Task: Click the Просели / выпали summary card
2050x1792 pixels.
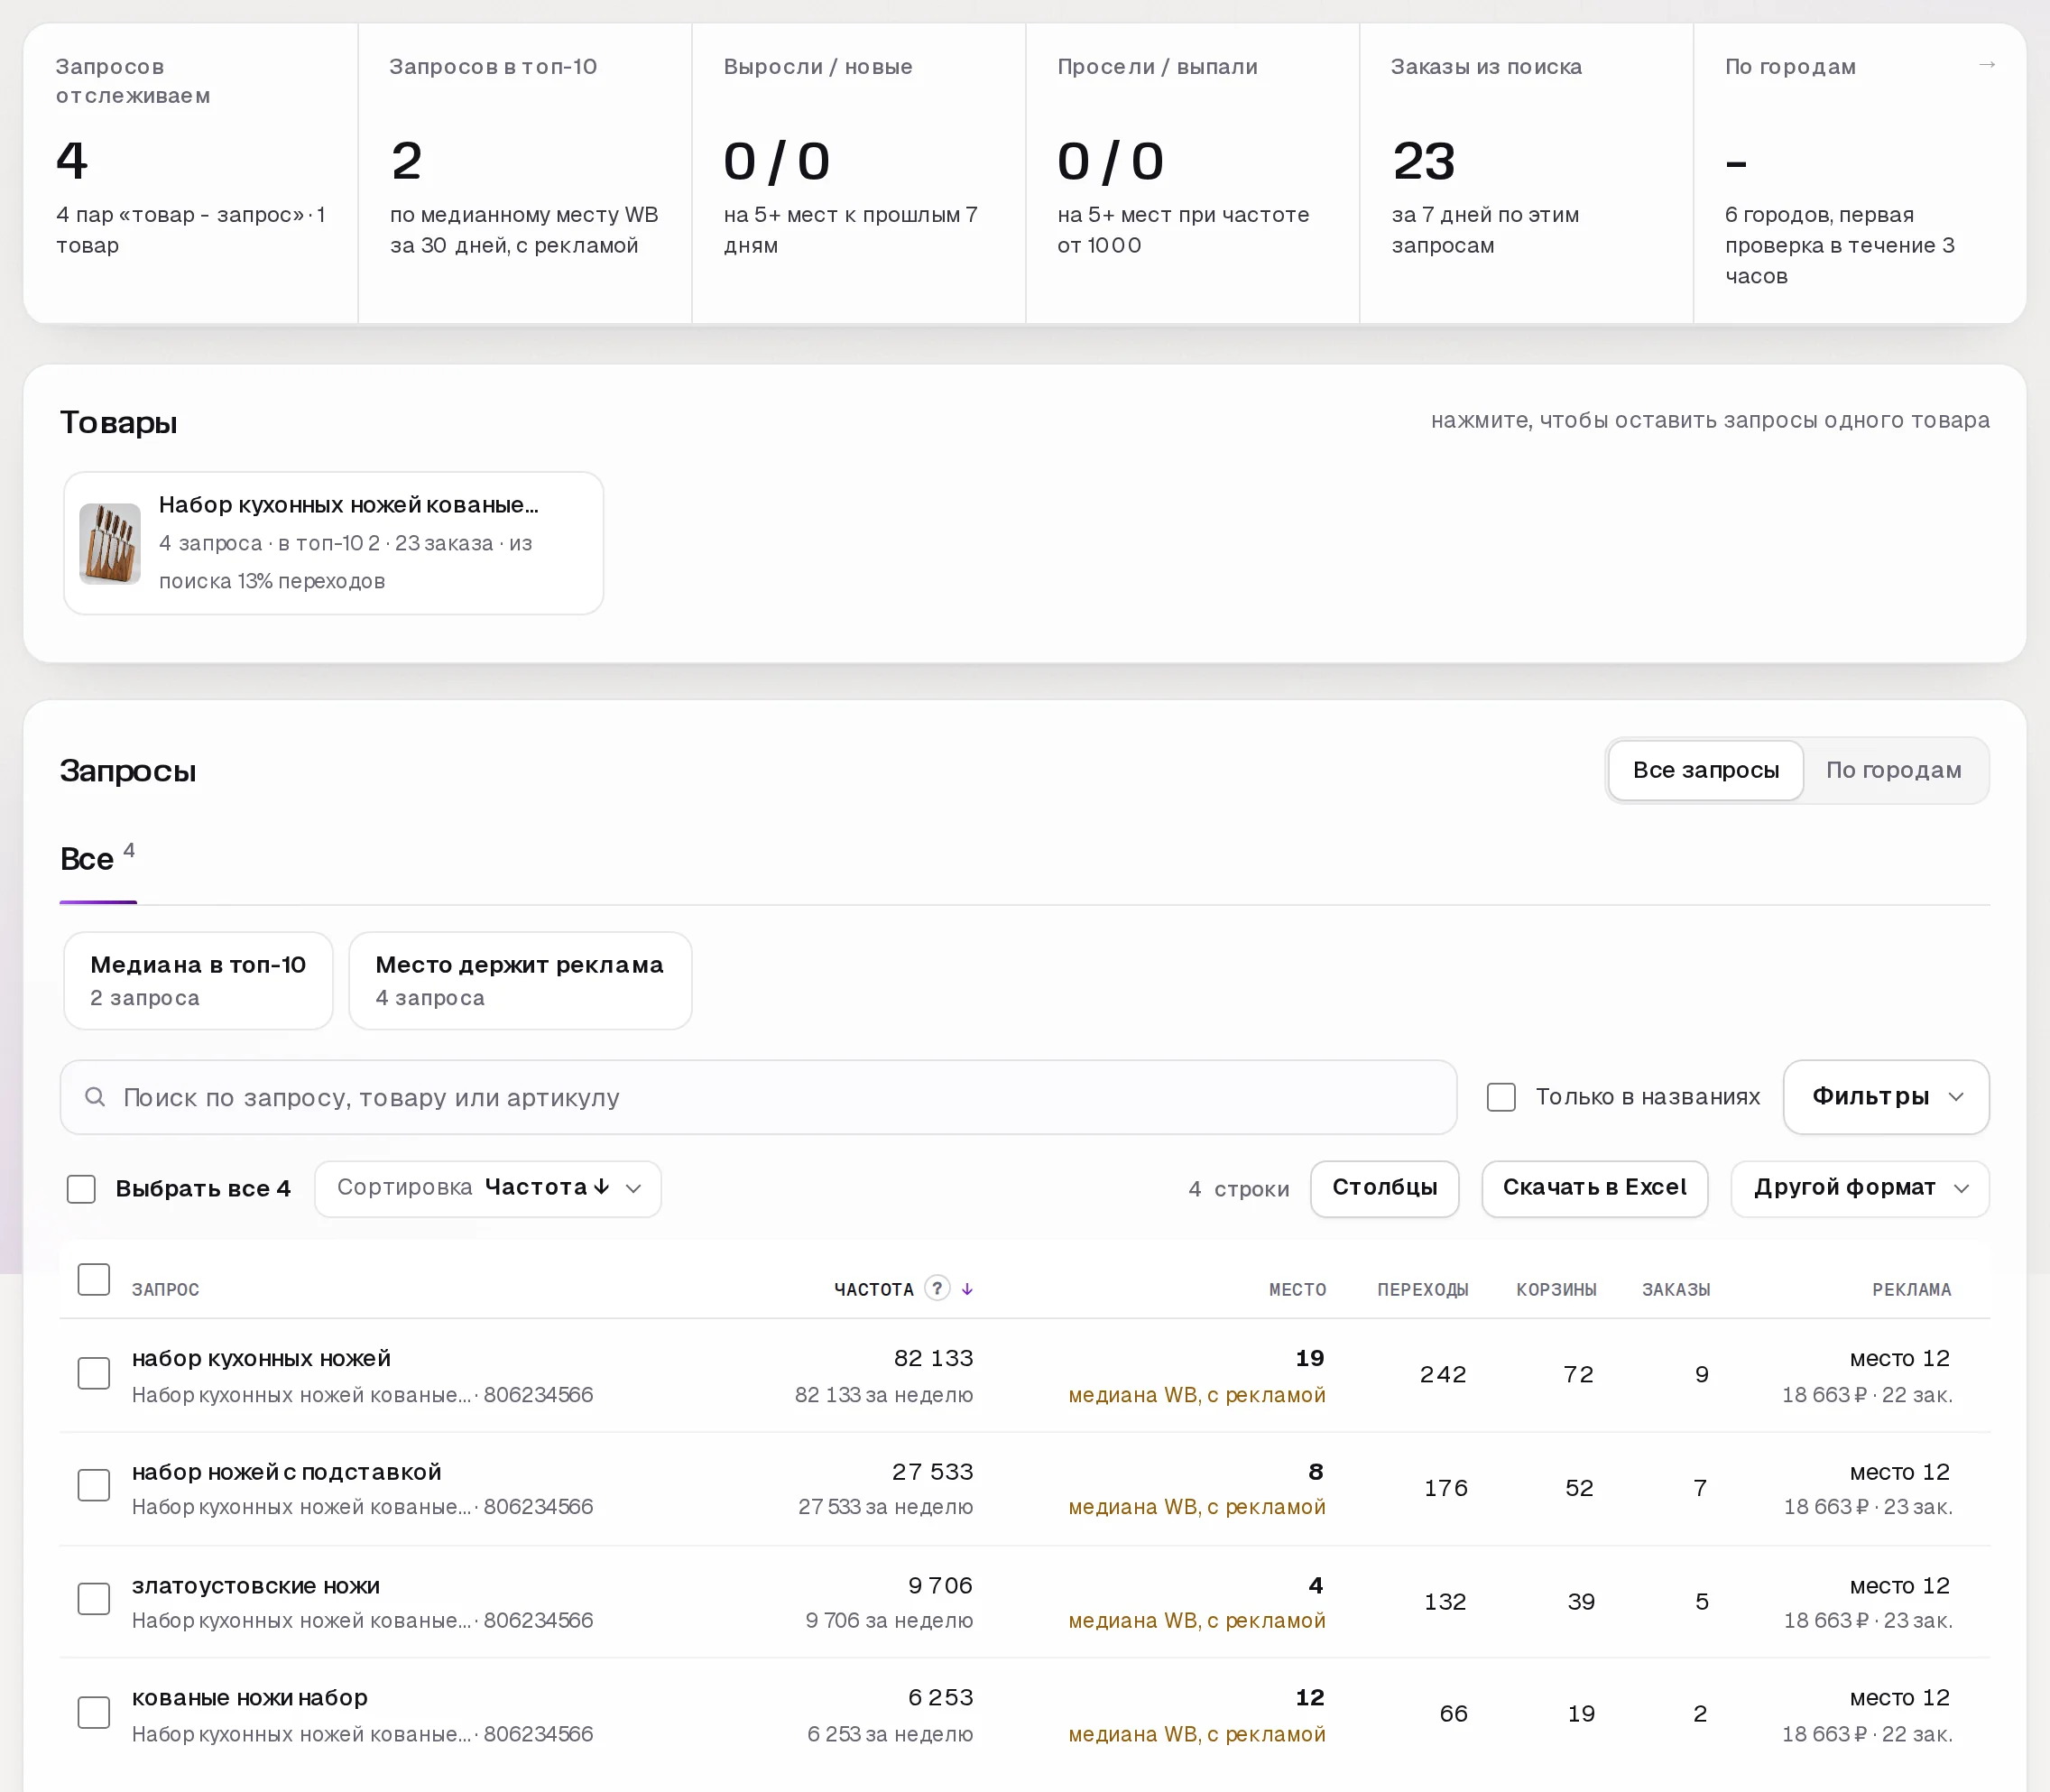Action: [1193, 173]
